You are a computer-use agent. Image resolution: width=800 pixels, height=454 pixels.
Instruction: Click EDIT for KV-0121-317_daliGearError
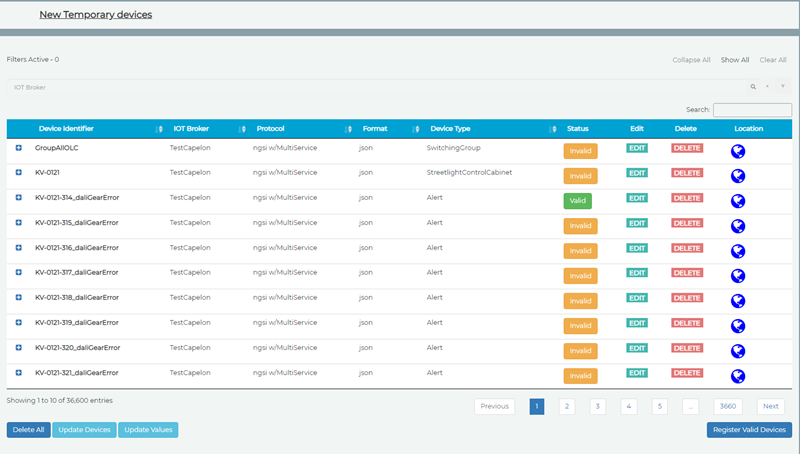click(x=637, y=273)
